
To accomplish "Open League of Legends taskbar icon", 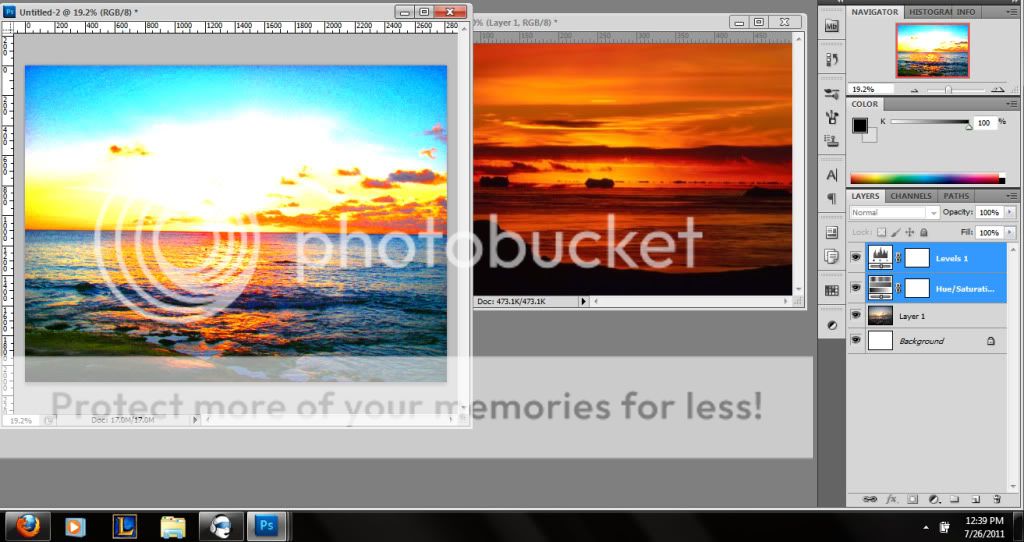I will [124, 526].
